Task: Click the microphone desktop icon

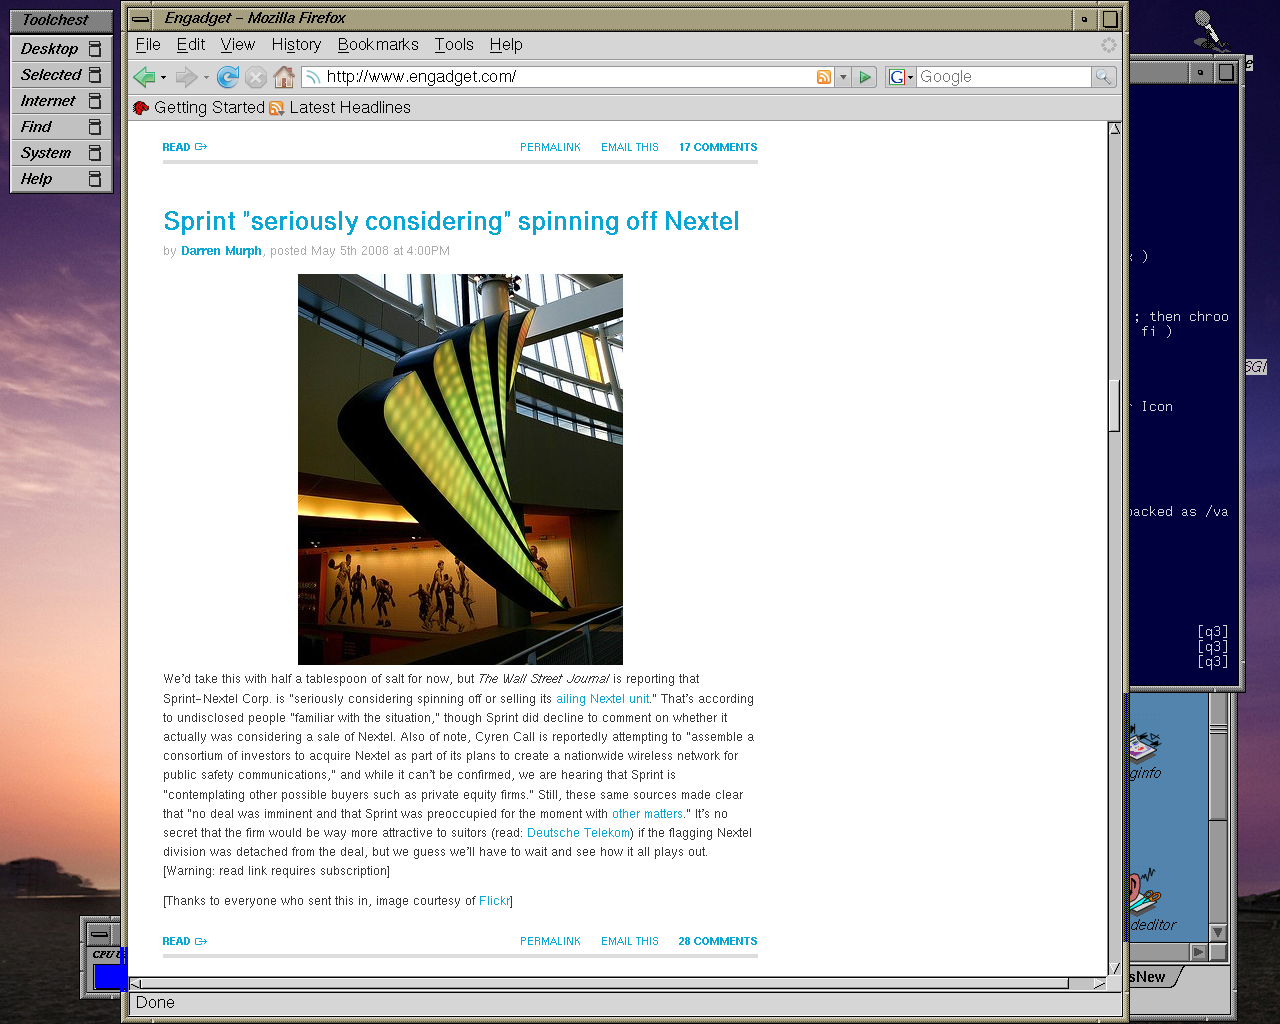Action: click(1210, 30)
